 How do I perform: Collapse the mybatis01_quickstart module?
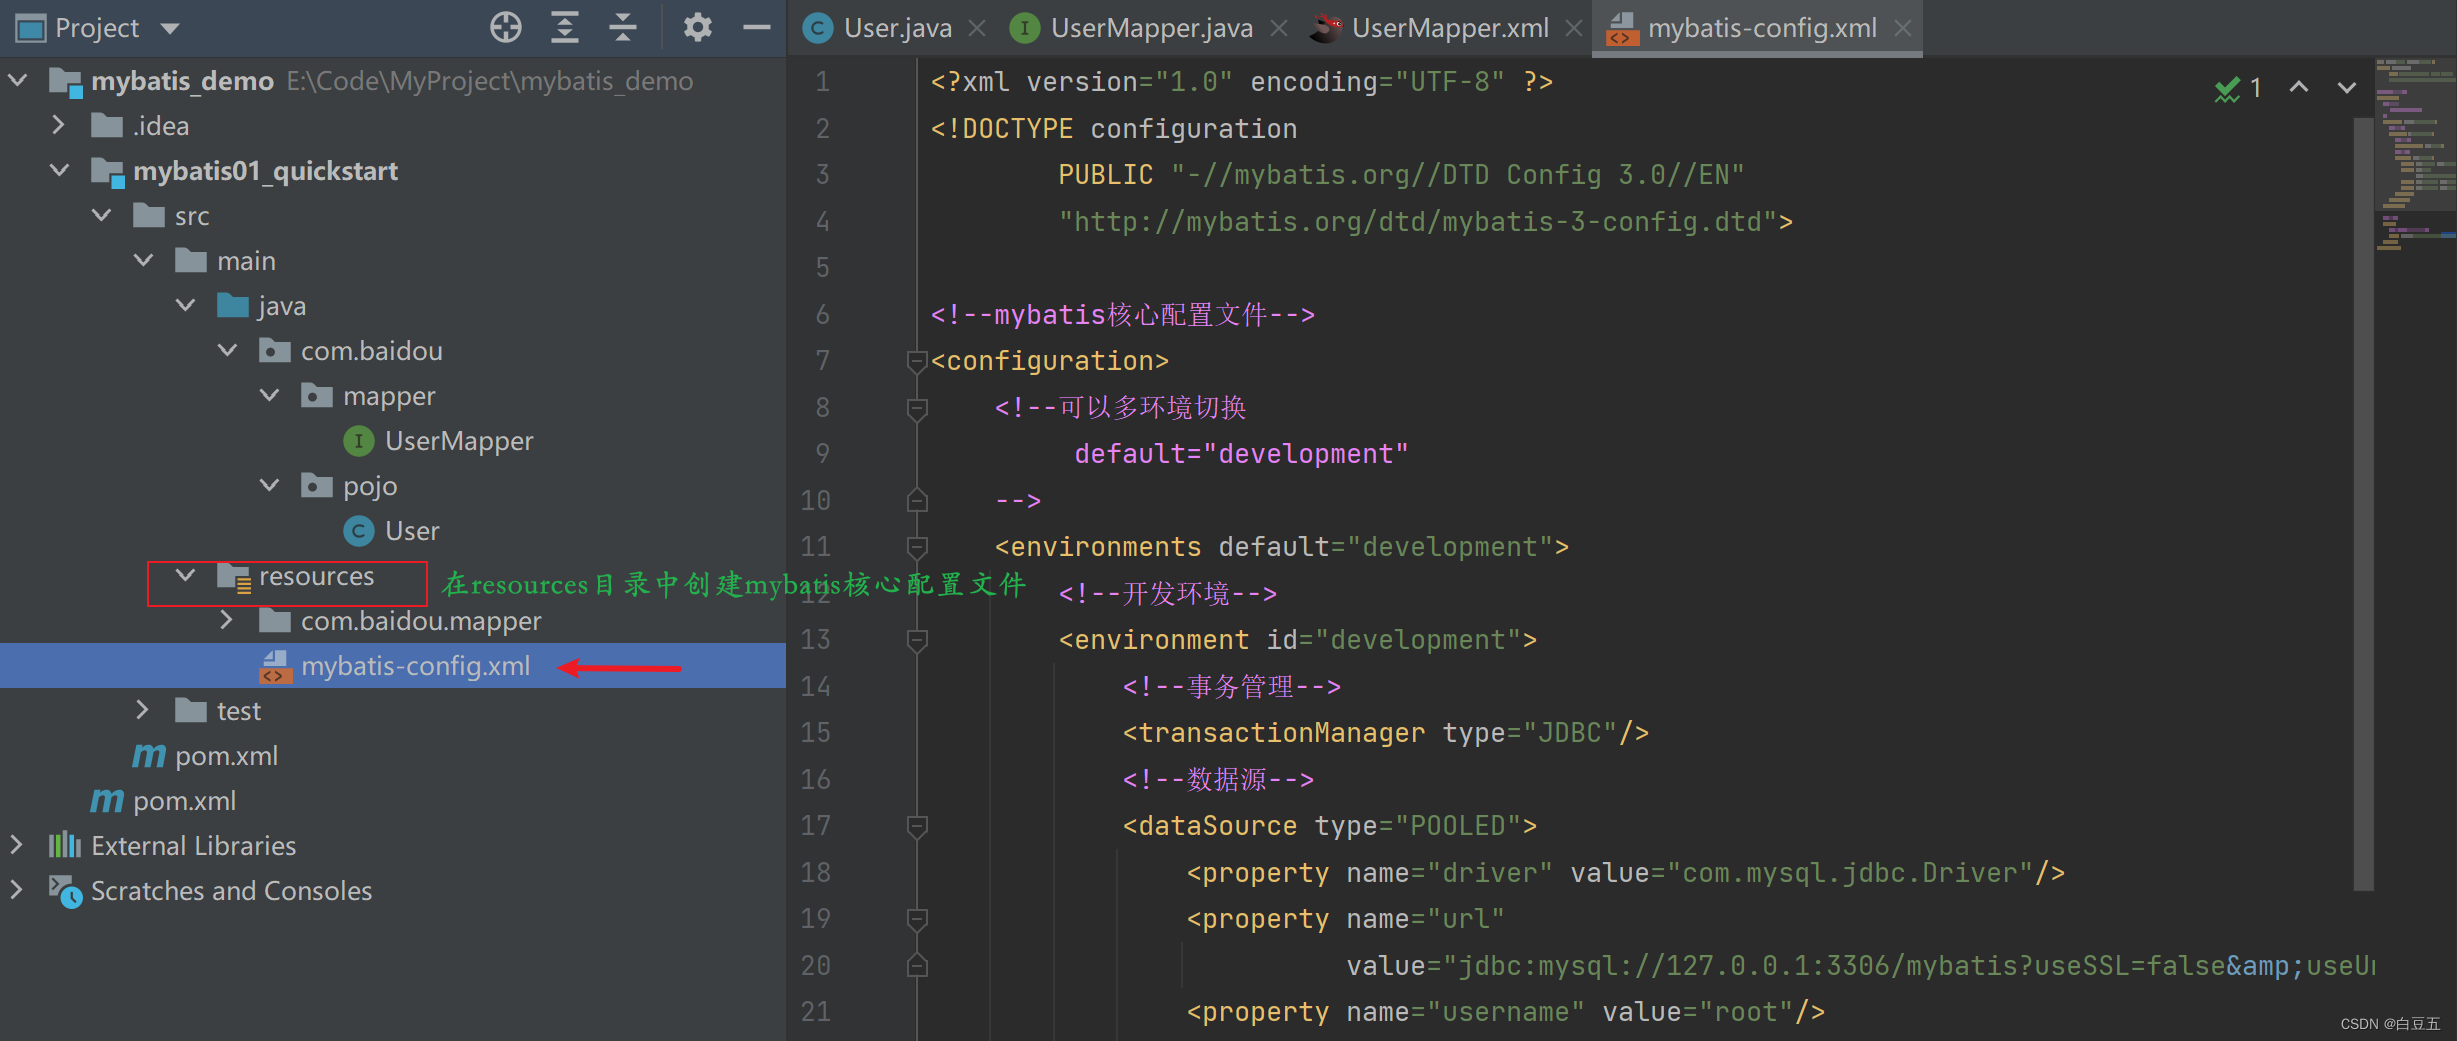click(60, 170)
